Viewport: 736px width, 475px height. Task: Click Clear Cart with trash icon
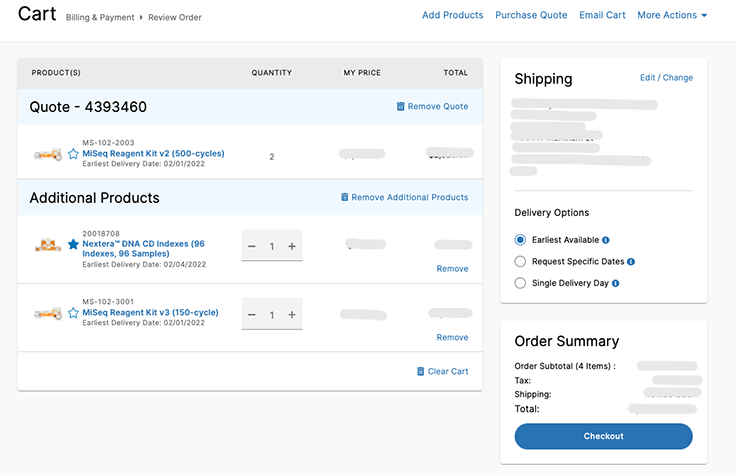click(442, 371)
